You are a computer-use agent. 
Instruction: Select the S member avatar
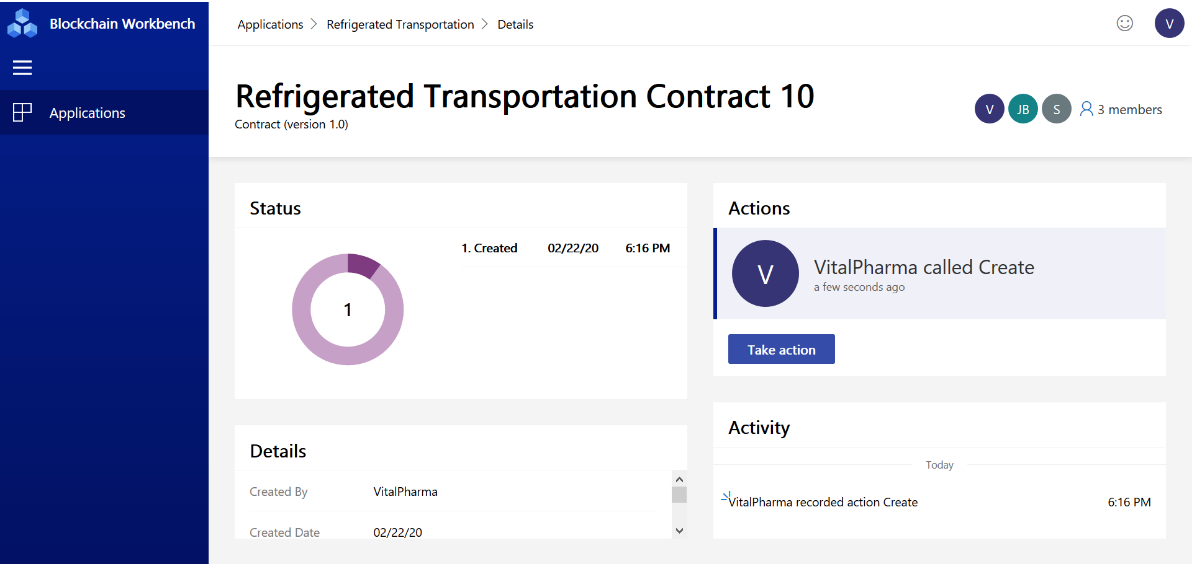(x=1056, y=109)
